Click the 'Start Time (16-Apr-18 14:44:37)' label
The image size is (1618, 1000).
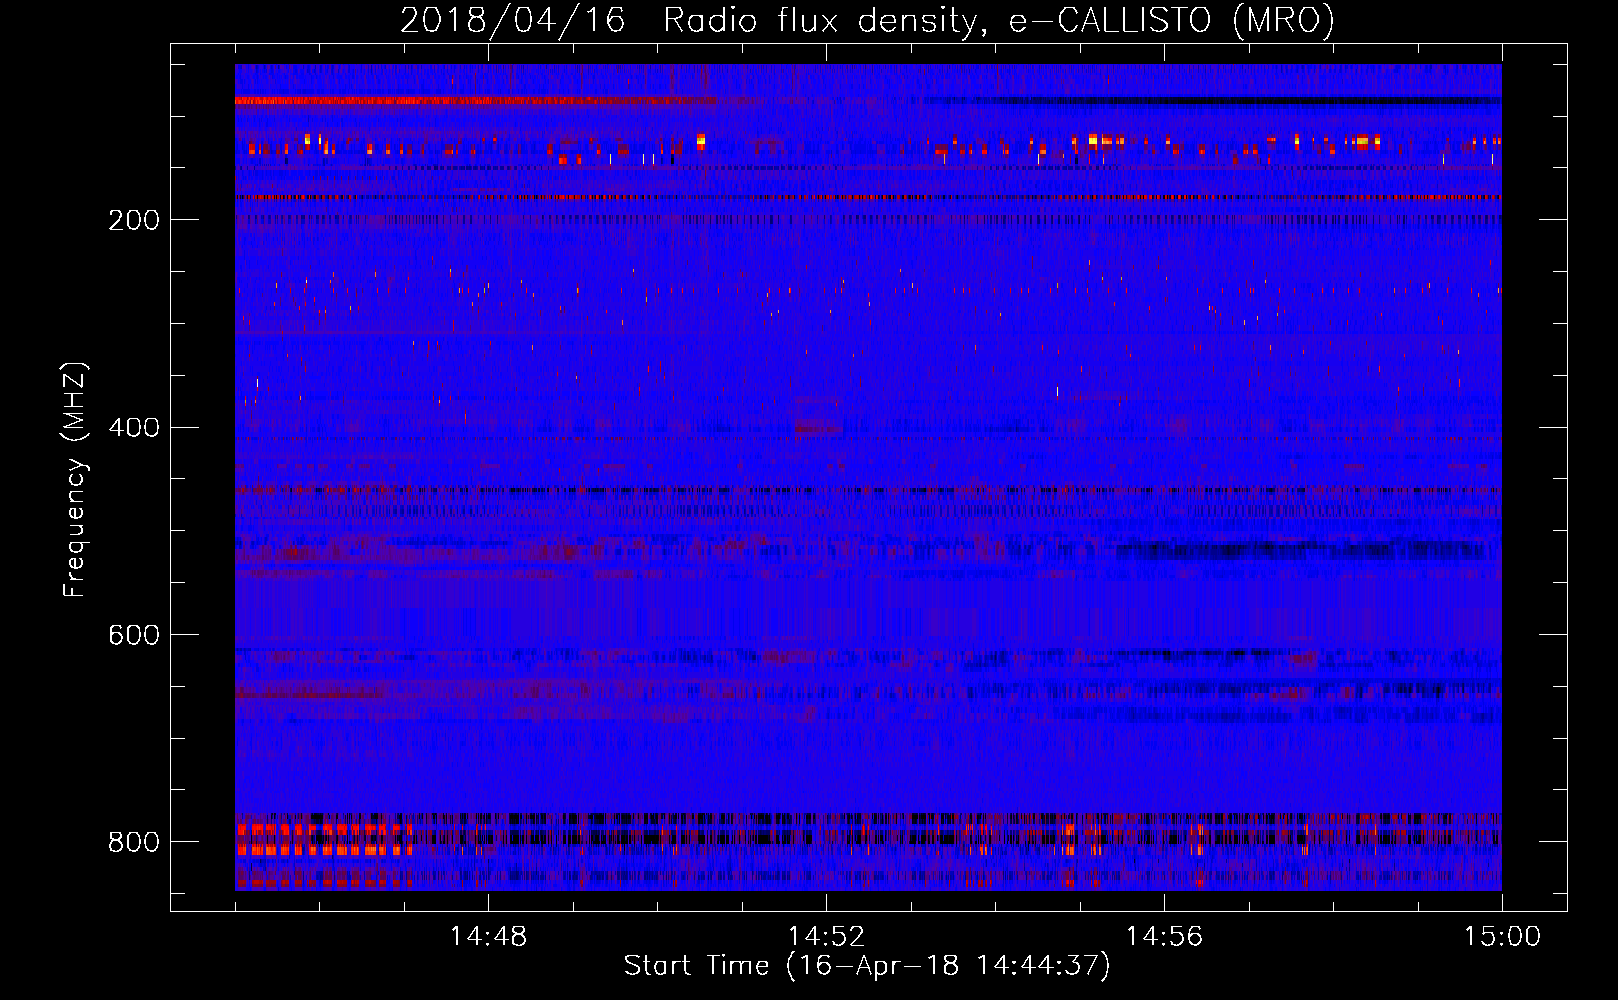coord(867,966)
